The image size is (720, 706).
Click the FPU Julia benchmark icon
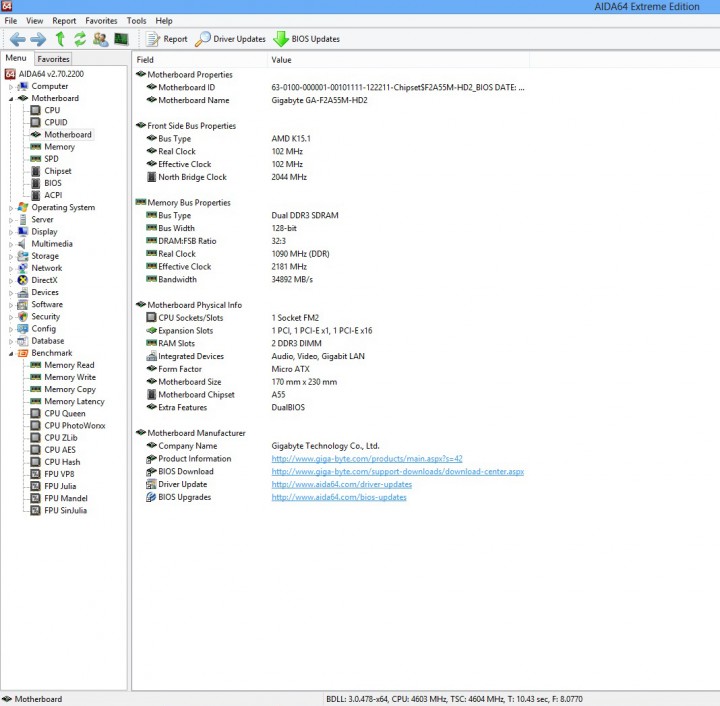tap(35, 486)
